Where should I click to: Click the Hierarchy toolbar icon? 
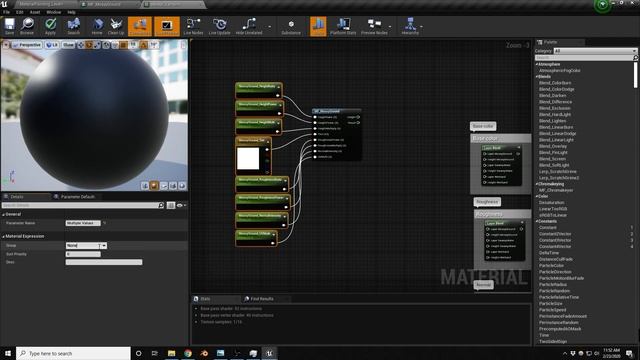pos(410,26)
